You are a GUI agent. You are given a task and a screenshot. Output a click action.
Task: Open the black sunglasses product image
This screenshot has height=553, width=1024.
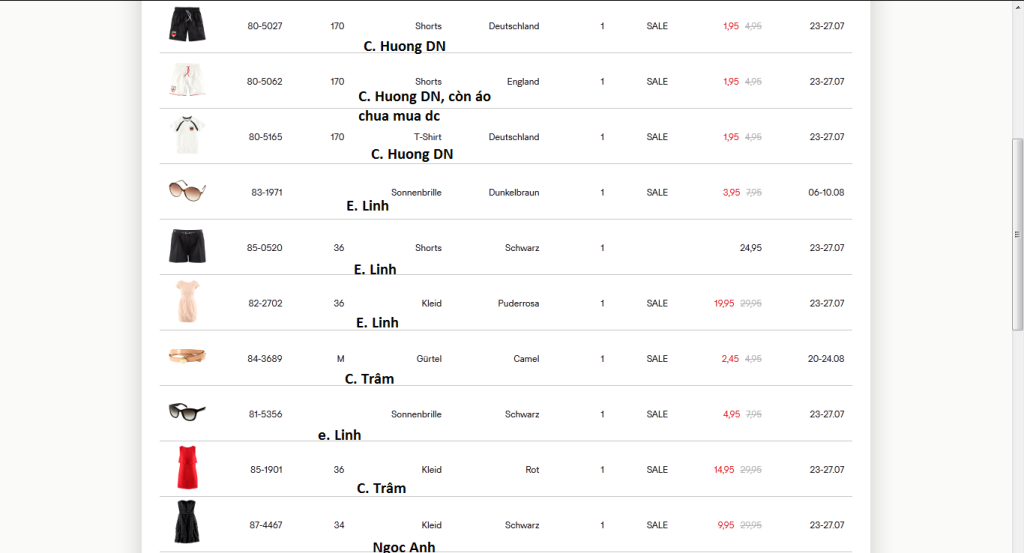[x=187, y=412]
